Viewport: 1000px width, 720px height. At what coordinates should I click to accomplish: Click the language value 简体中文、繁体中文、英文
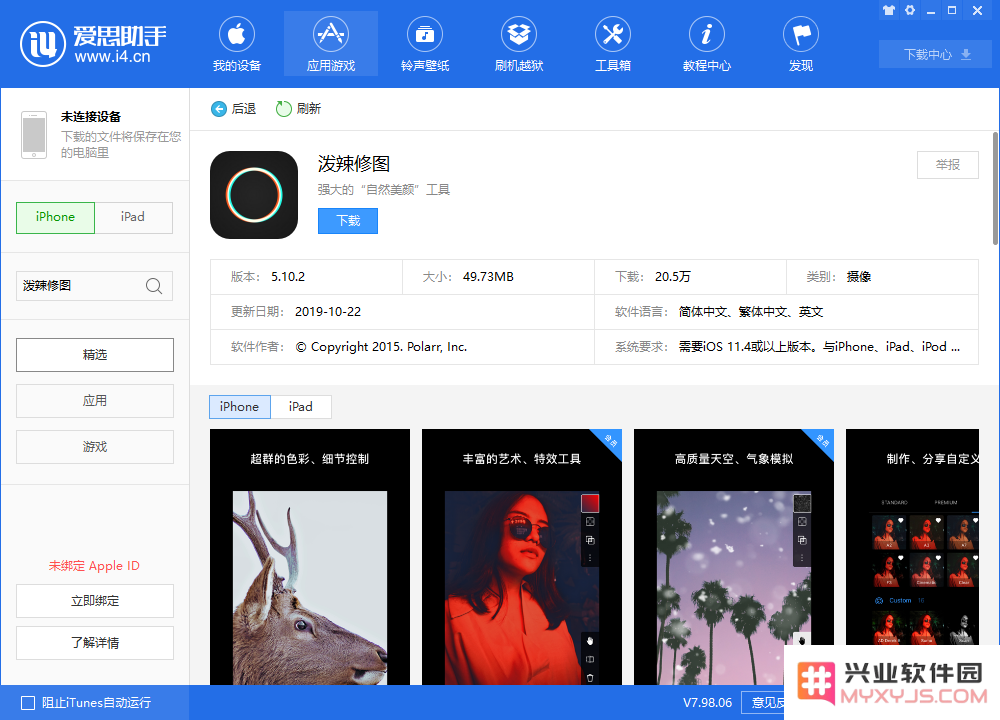point(751,312)
